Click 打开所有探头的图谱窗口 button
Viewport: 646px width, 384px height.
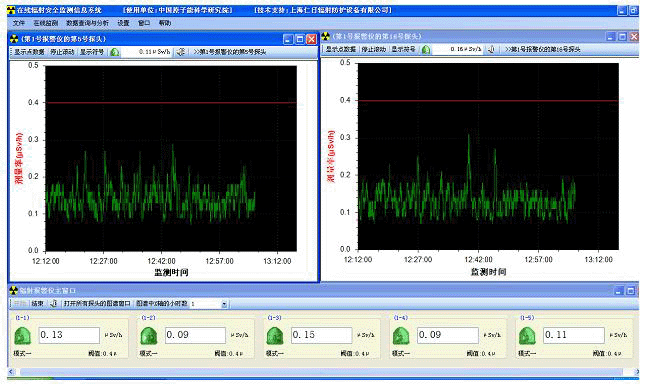(97, 304)
